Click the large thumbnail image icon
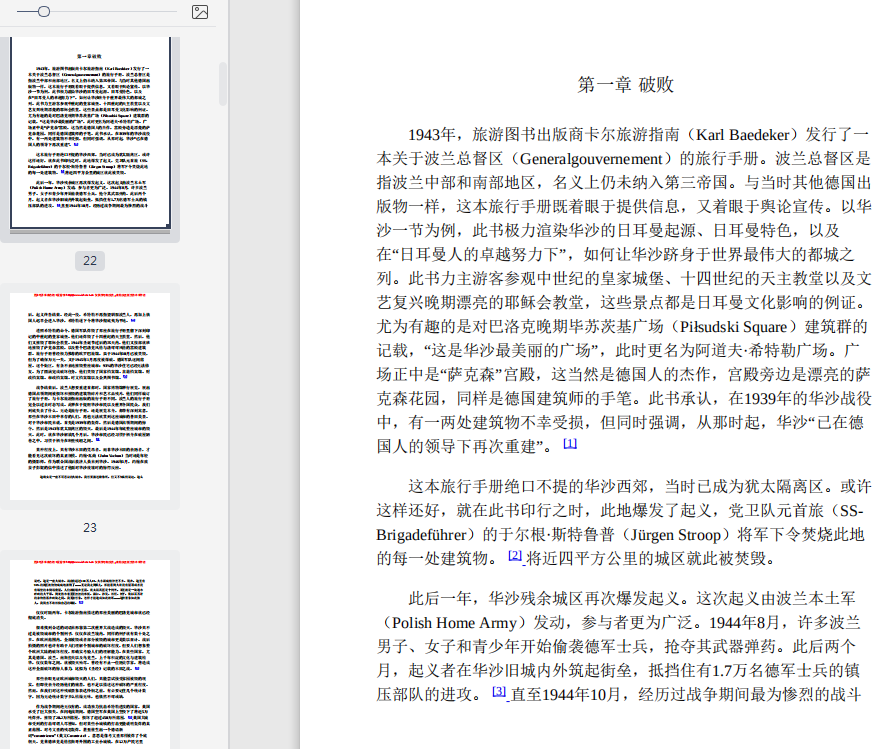The image size is (894, 749). 200,12
